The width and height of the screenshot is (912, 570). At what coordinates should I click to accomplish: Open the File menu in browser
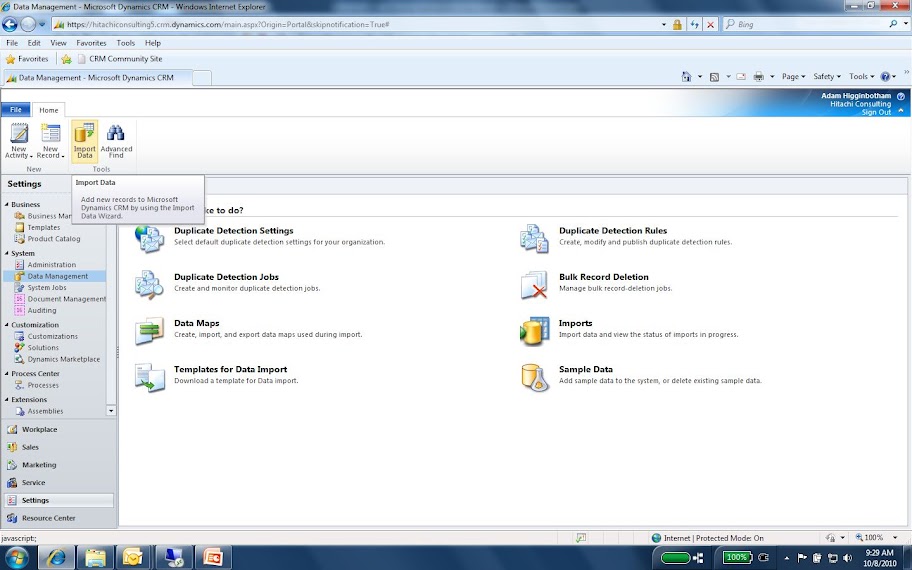pyautogui.click(x=12, y=43)
